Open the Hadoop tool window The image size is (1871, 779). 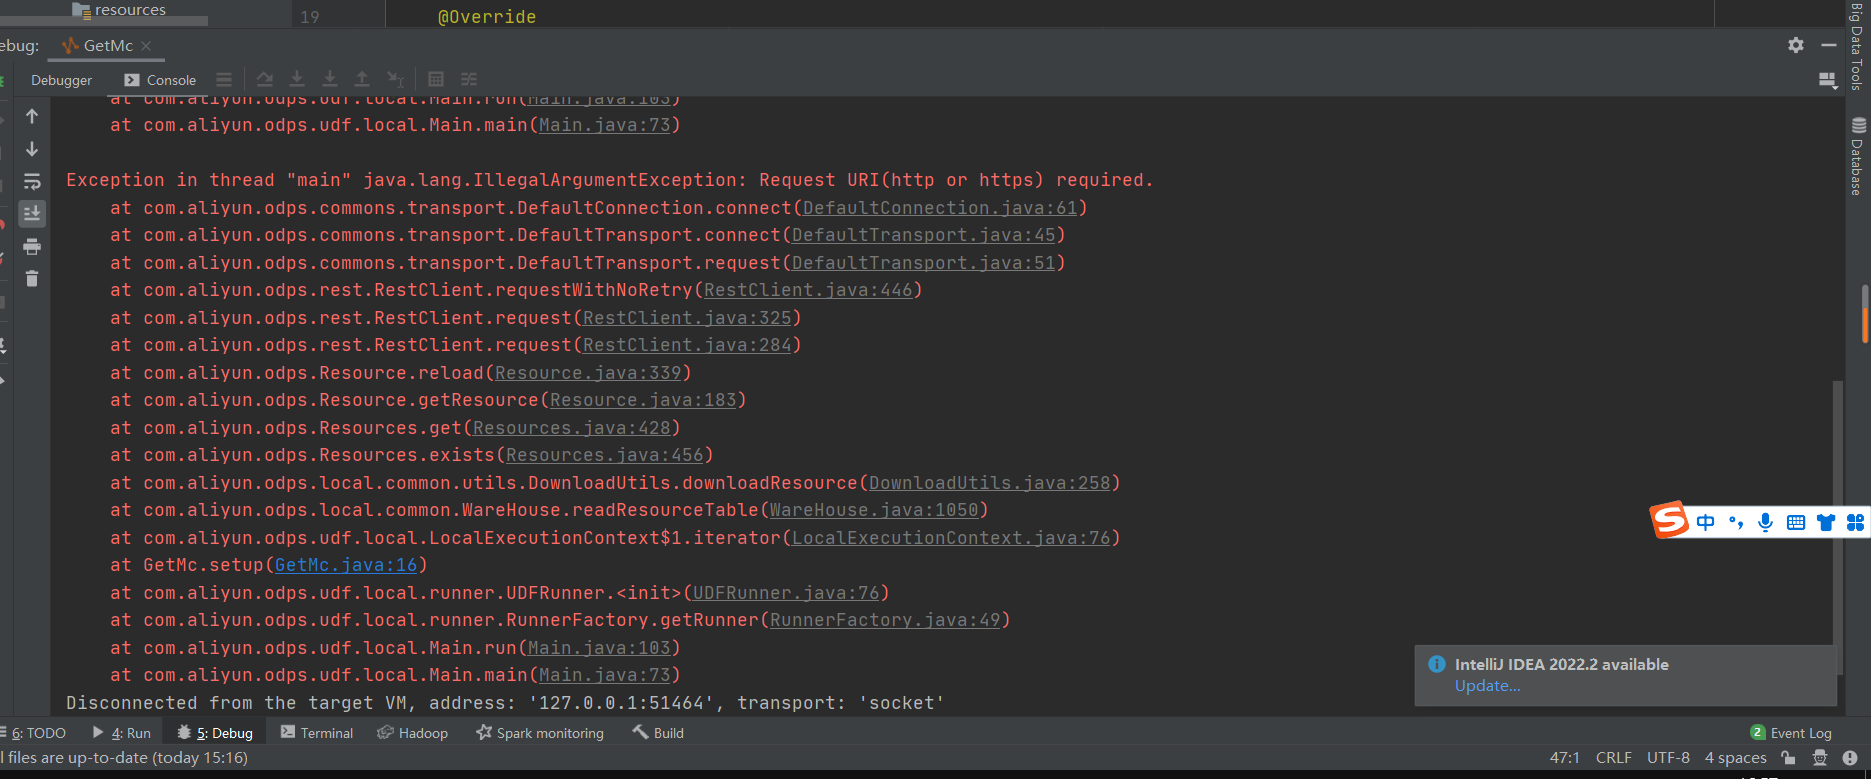[412, 733]
